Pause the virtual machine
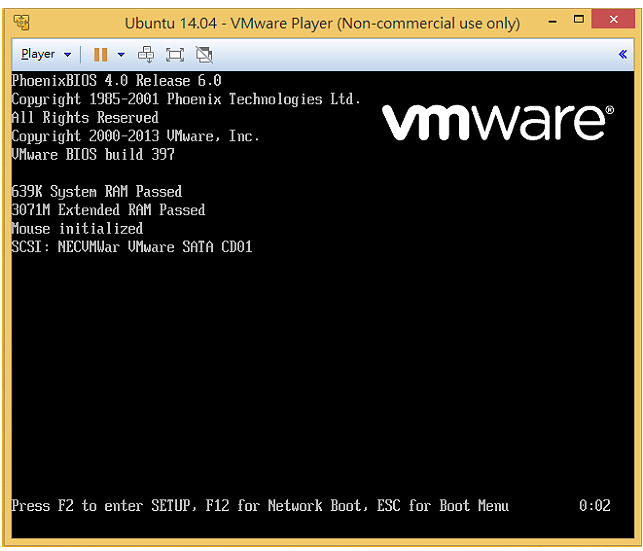This screenshot has height=551, width=643. [100, 55]
